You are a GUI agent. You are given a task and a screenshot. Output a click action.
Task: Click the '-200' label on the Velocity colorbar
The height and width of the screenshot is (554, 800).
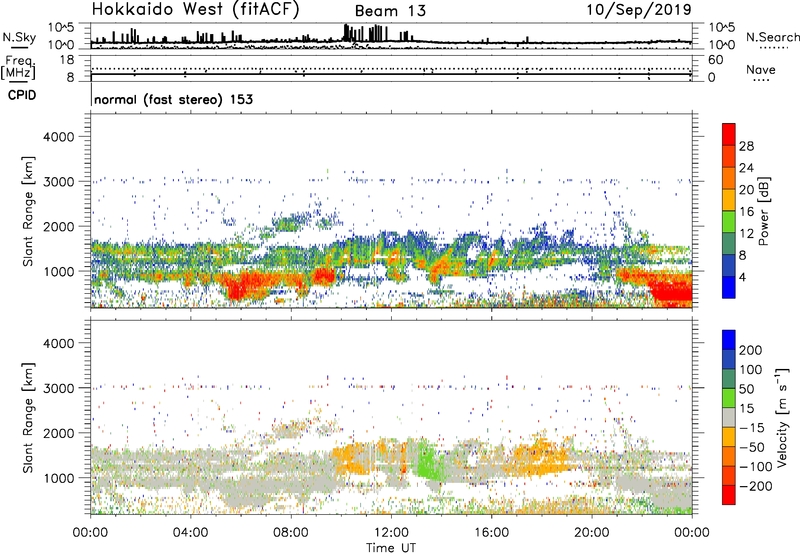click(x=755, y=486)
